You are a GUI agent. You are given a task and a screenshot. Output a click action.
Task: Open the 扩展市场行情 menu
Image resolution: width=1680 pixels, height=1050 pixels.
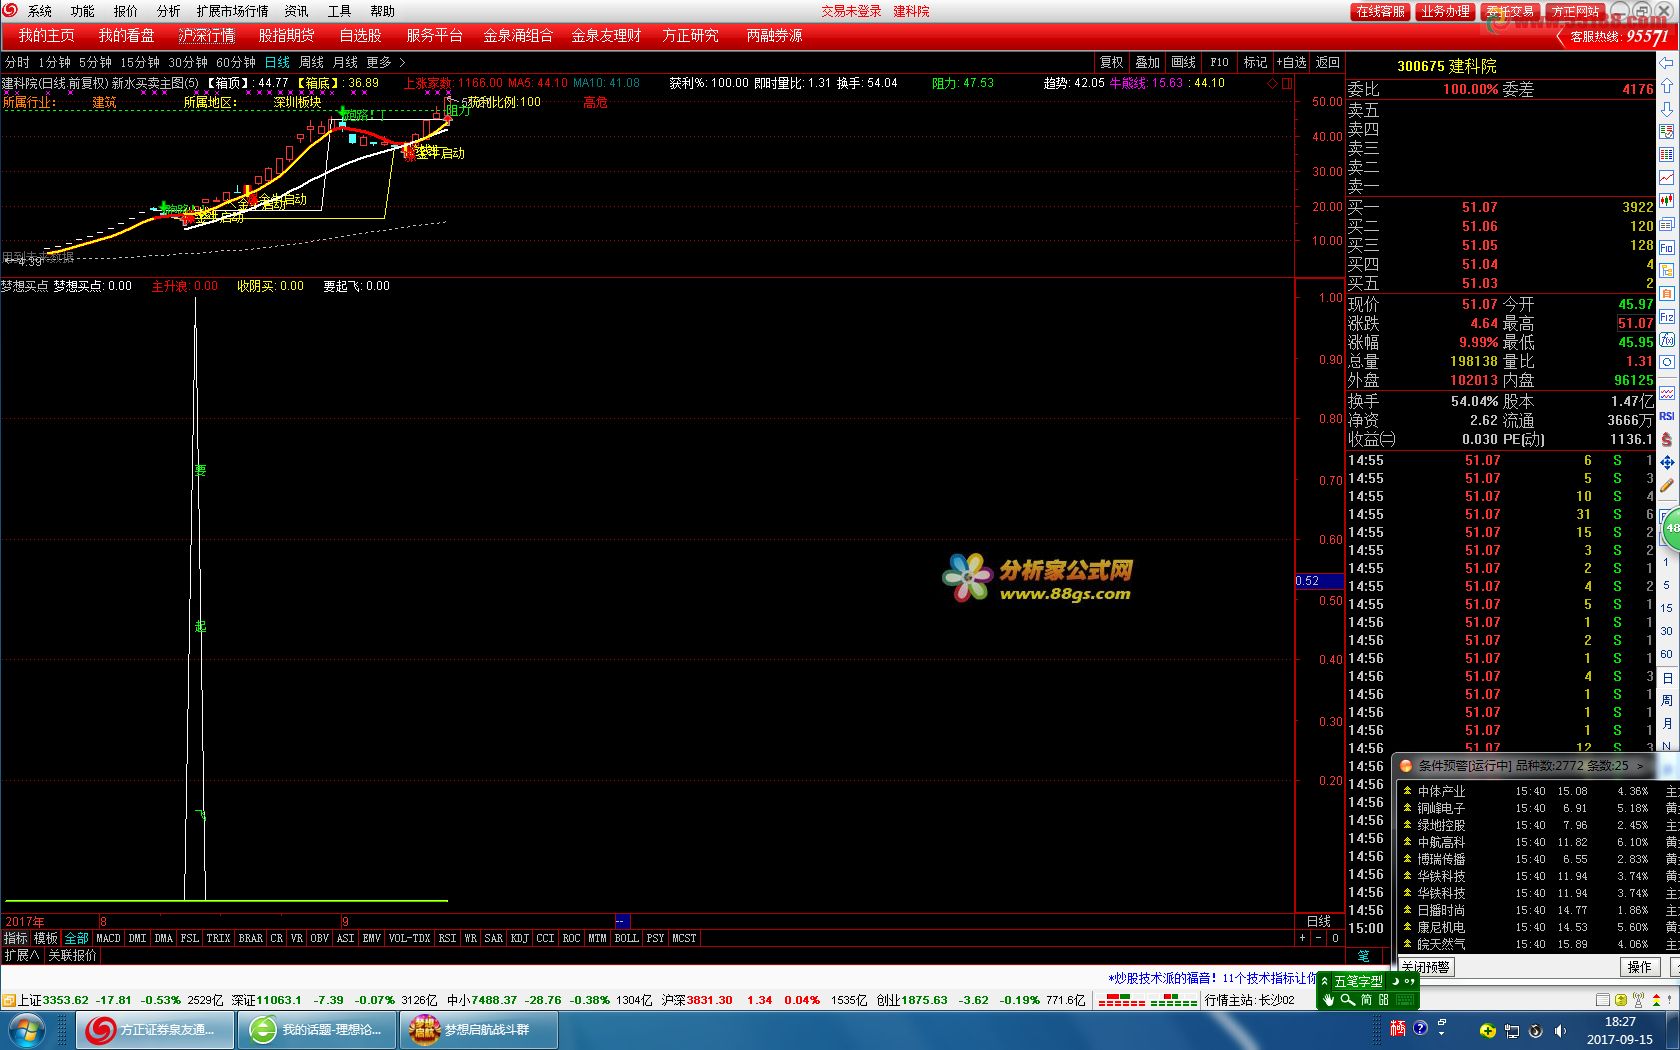click(232, 11)
